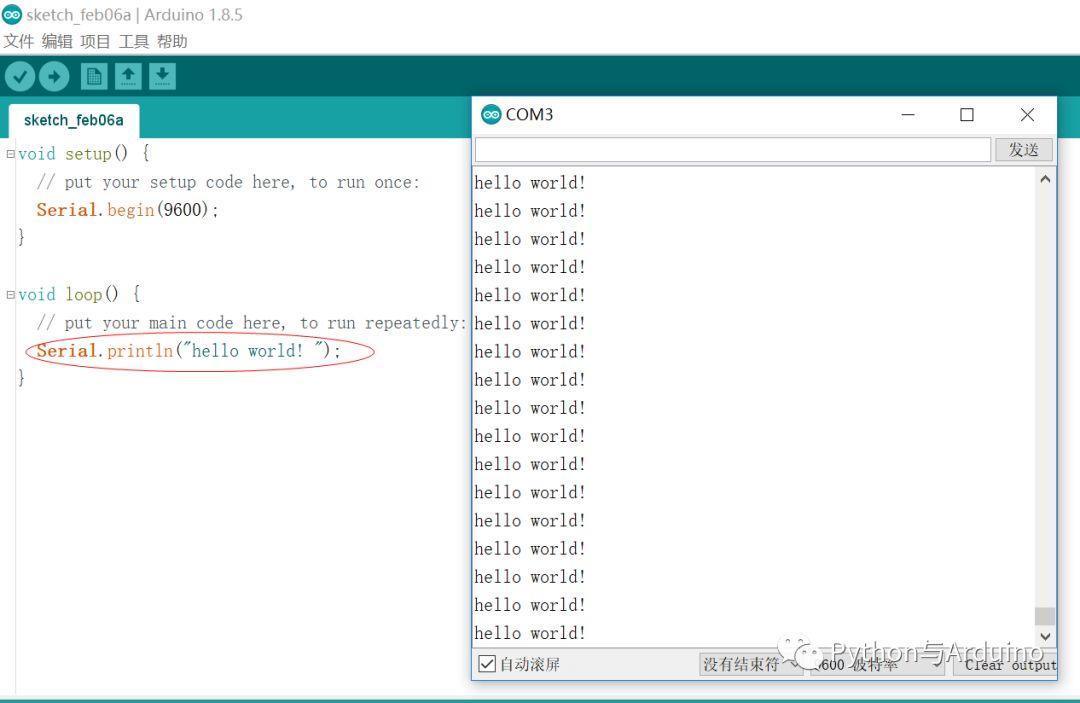Collapse the void loop() code block

(x=10, y=295)
